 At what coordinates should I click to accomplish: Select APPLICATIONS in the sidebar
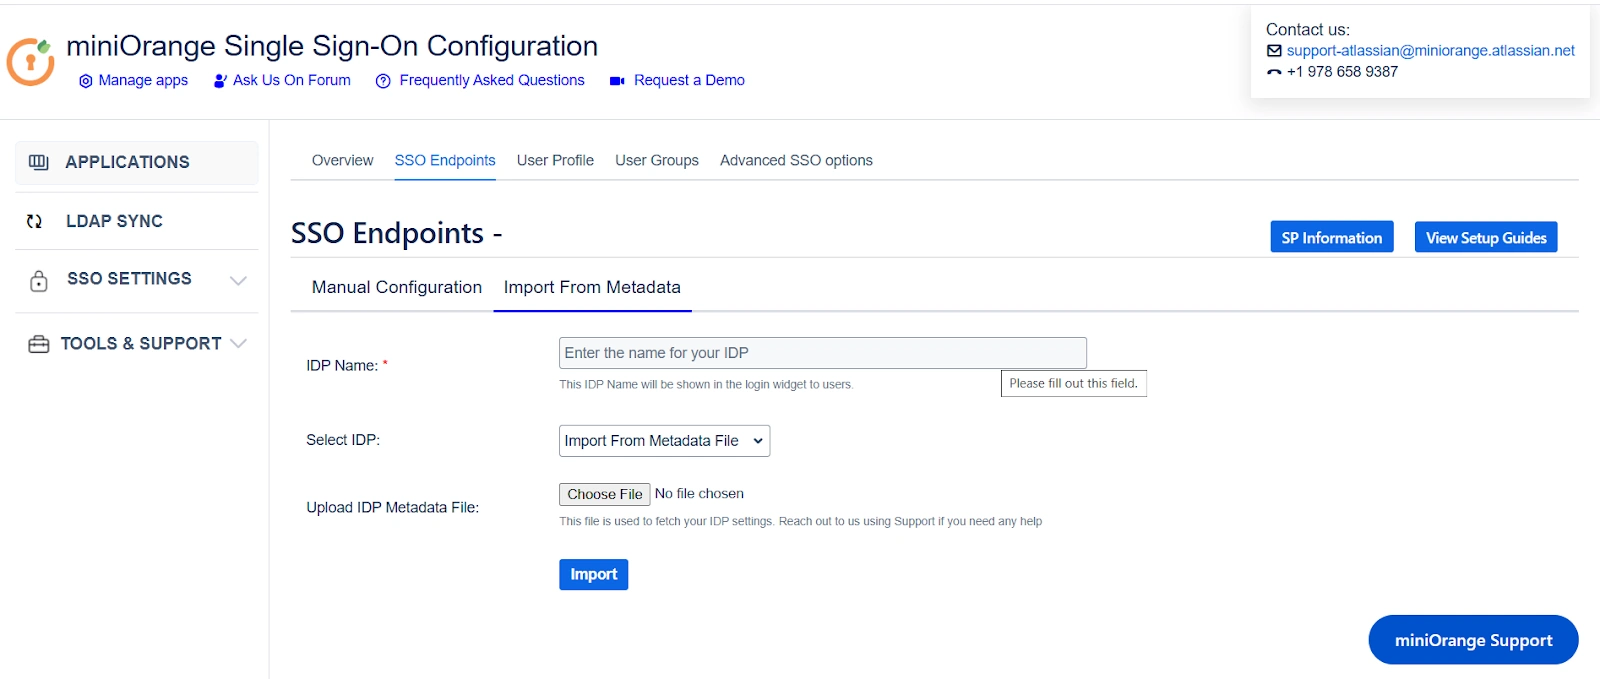[x=137, y=162]
